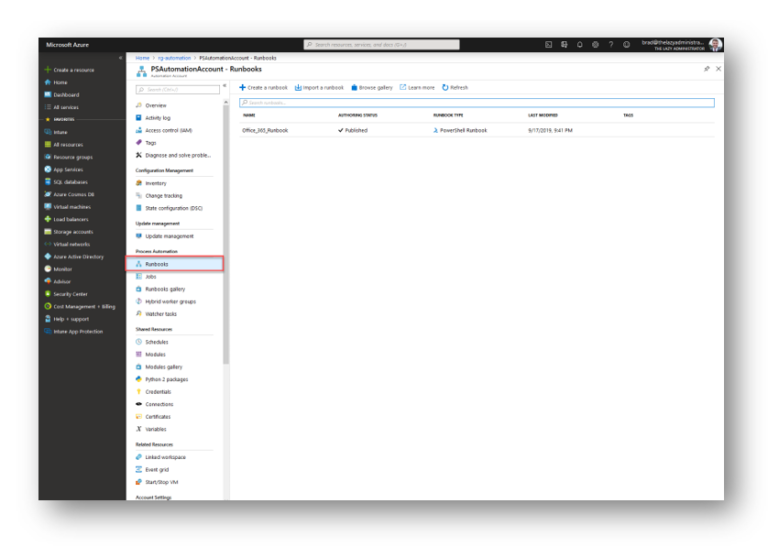The image size is (768, 547).
Task: Open Office_365_Runbook row
Action: 477,130
